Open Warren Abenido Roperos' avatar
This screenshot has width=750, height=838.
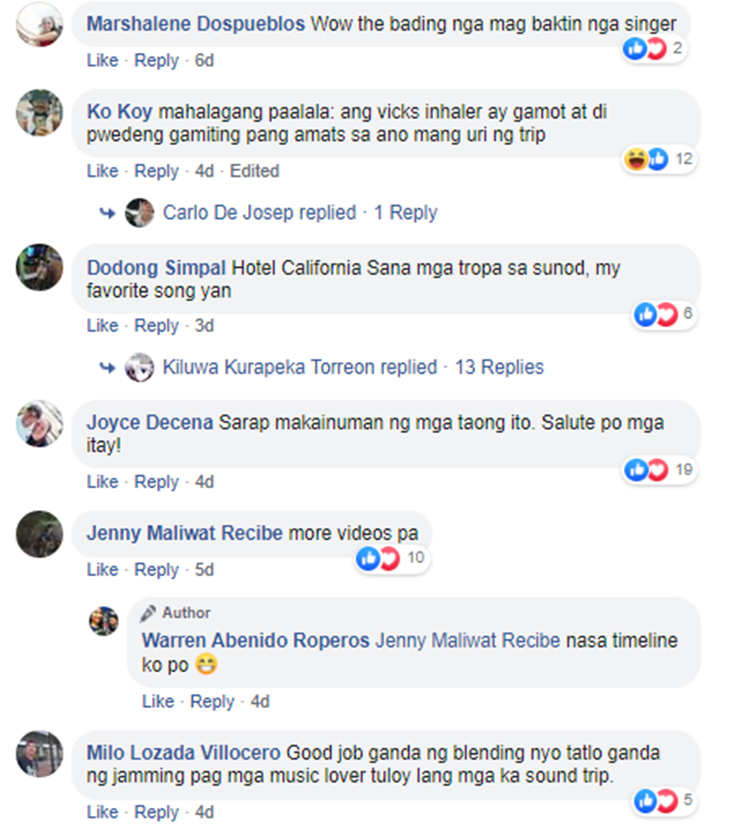[x=103, y=621]
